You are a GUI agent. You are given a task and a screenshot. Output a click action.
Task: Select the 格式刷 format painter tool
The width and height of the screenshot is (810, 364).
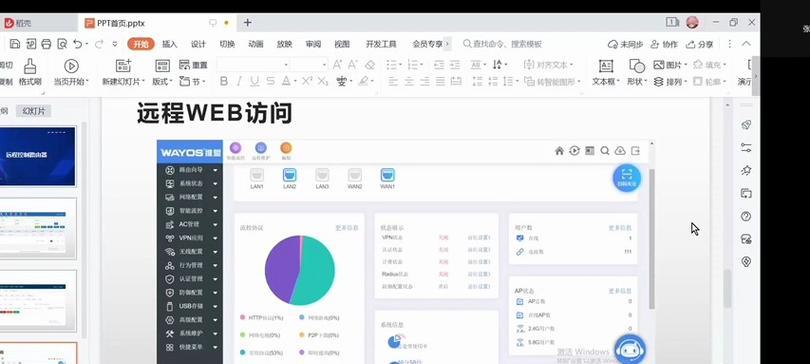[x=30, y=72]
